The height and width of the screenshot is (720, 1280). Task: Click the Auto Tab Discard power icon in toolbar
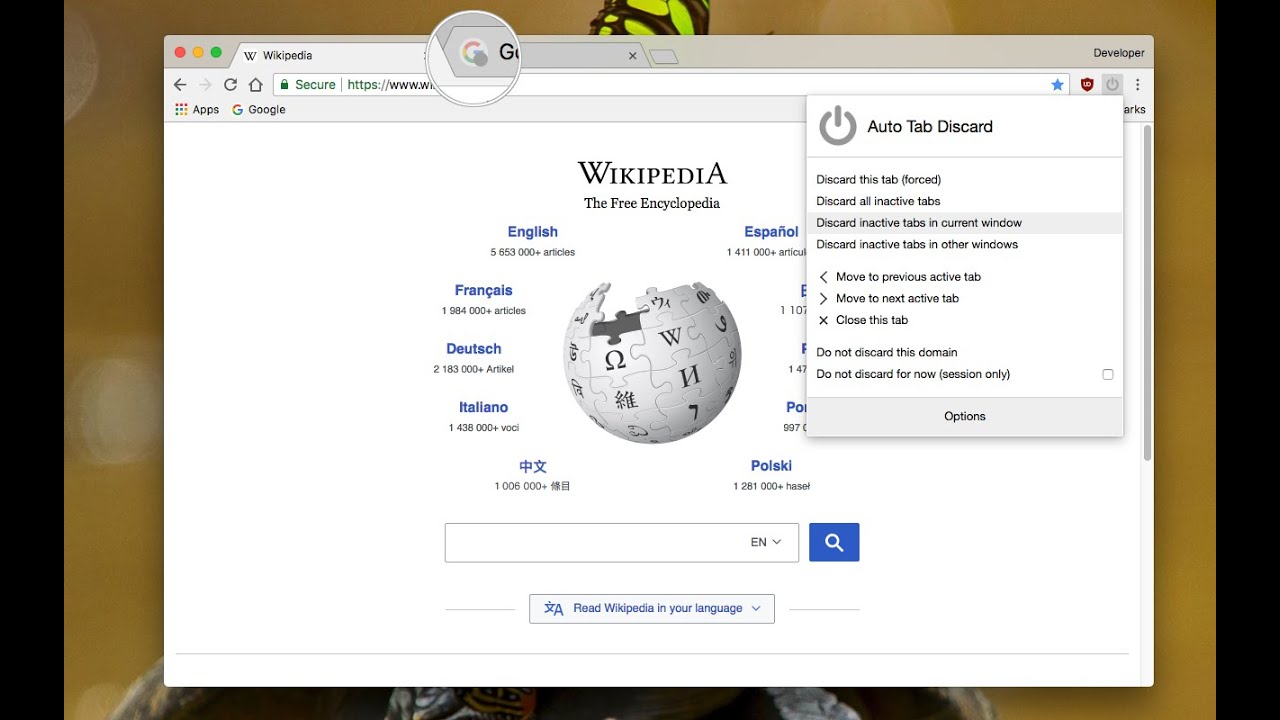pyautogui.click(x=1112, y=85)
